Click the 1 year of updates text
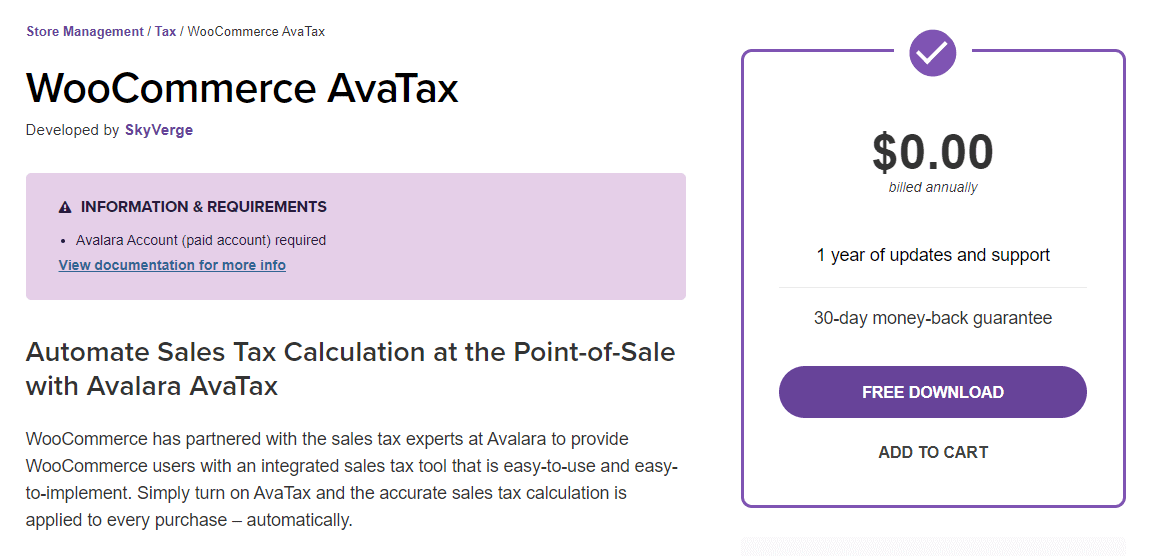 (x=932, y=255)
